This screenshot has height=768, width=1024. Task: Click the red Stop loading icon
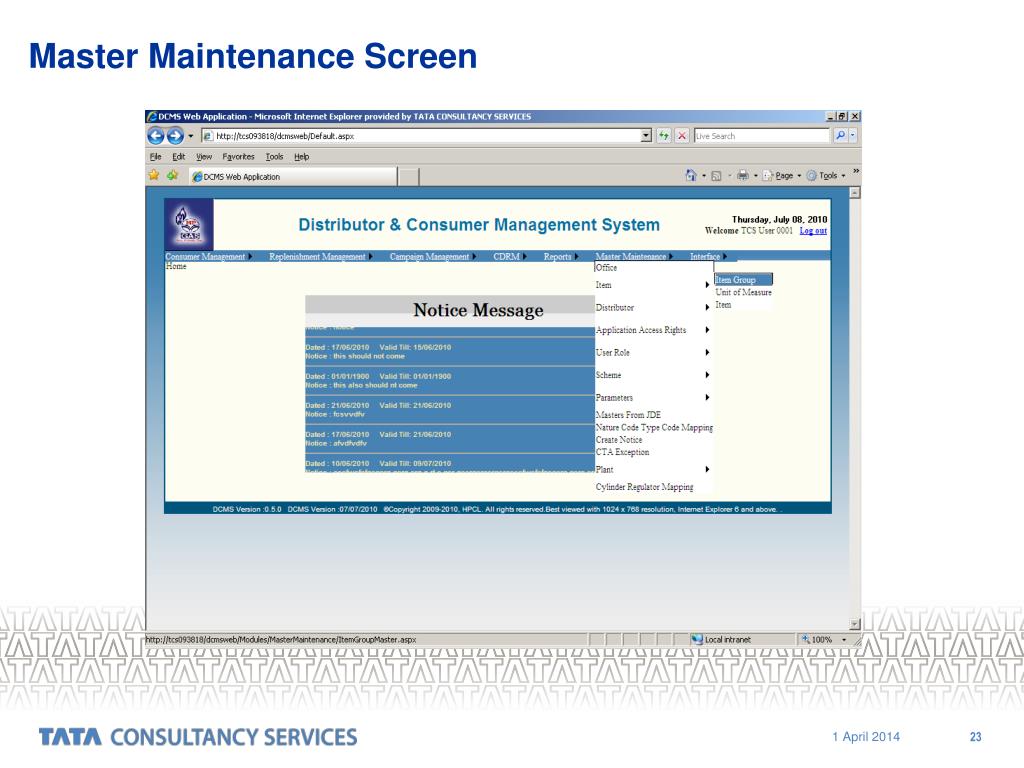tap(682, 136)
